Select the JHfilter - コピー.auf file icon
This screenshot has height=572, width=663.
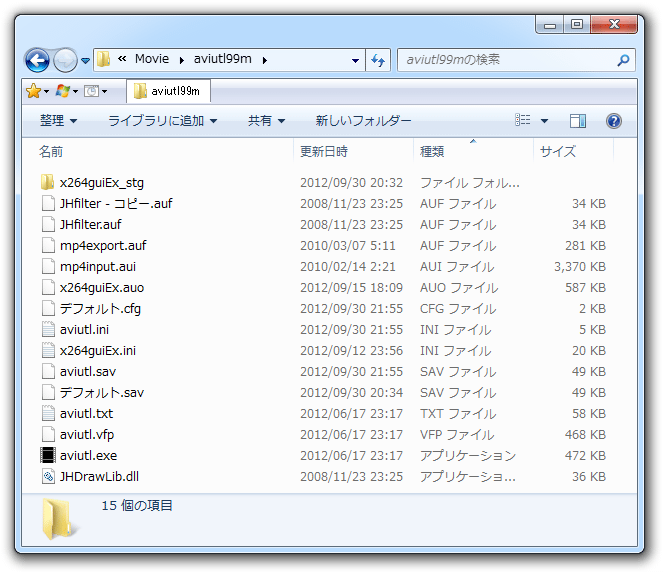point(48,203)
